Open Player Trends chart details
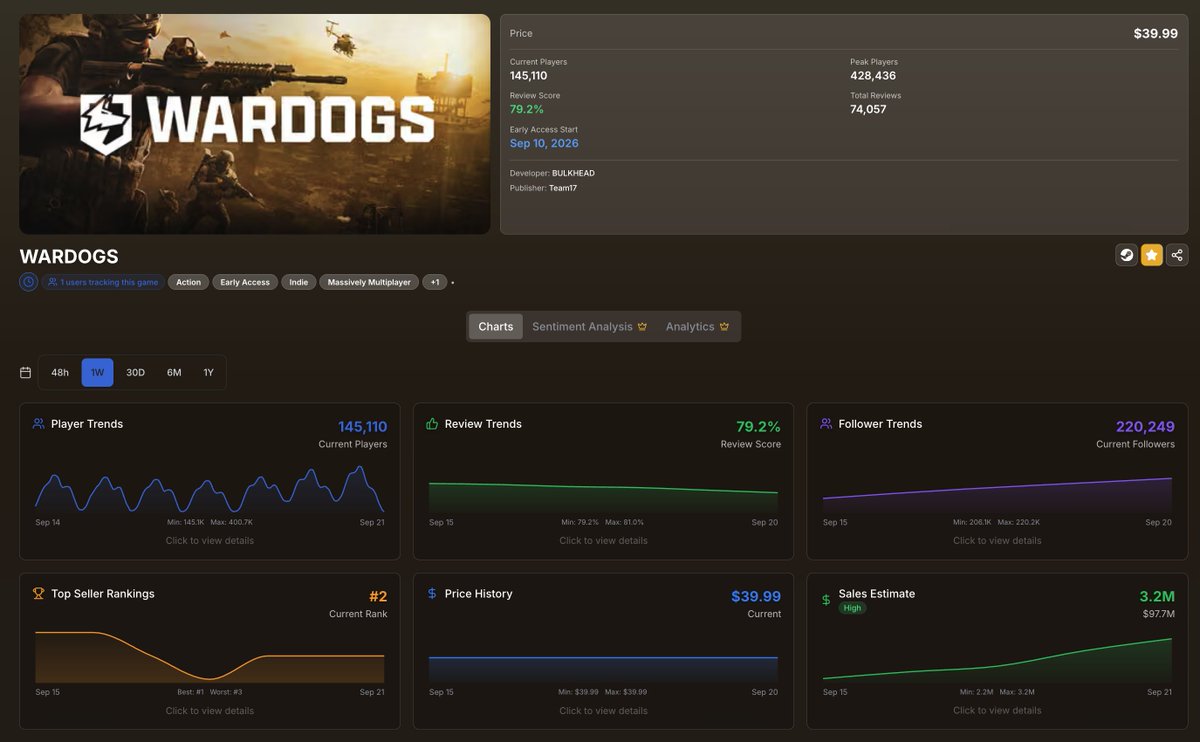The image size is (1200, 742). tap(210, 541)
